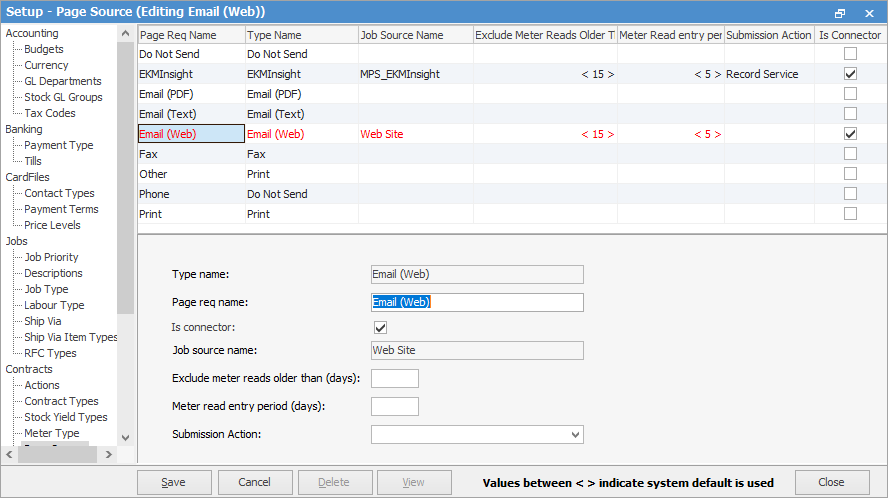888x498 pixels.
Task: Open the Submission Action dropdown
Action: click(574, 435)
